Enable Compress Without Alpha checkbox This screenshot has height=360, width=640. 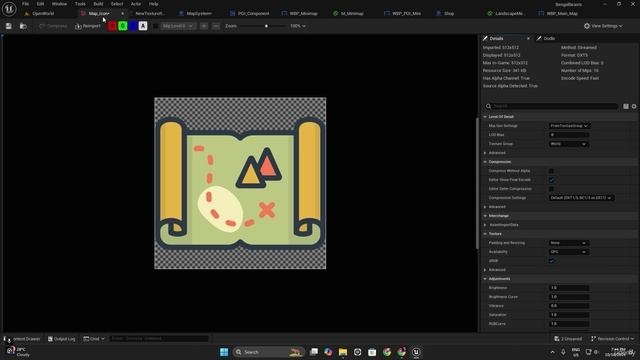(x=551, y=171)
